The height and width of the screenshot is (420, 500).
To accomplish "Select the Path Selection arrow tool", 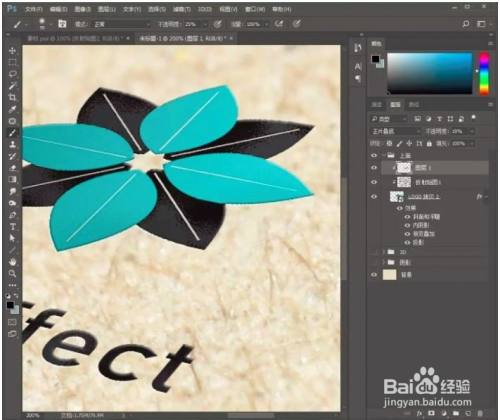I will click(x=12, y=238).
